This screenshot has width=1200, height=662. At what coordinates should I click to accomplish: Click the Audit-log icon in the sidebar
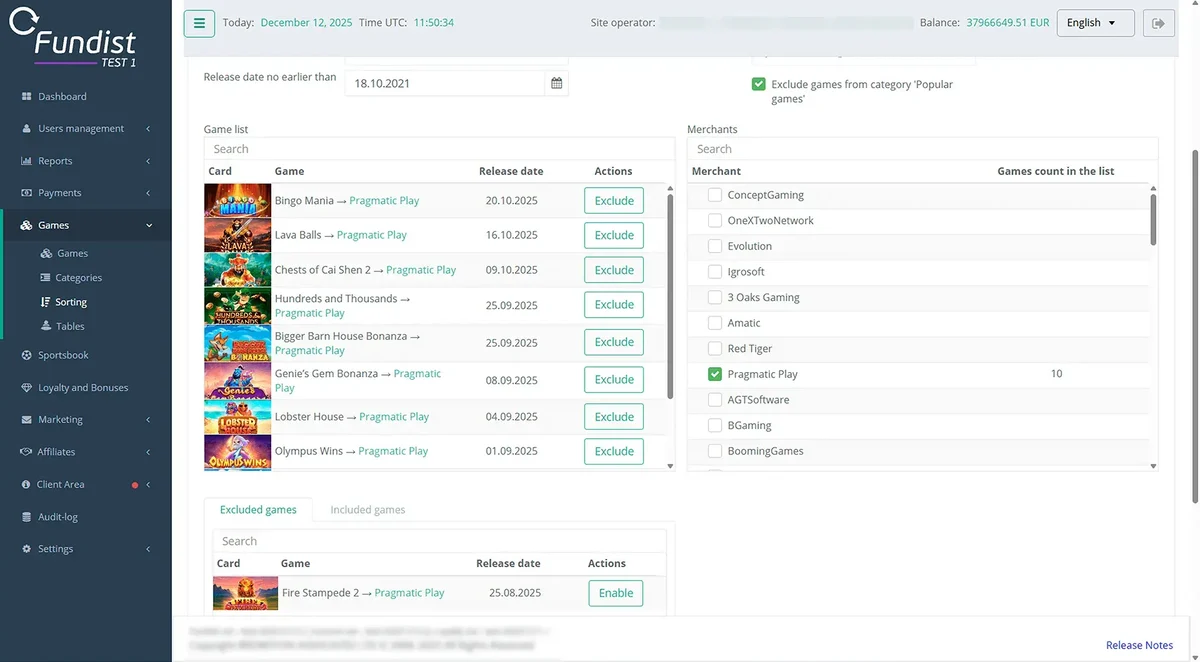pyautogui.click(x=27, y=517)
